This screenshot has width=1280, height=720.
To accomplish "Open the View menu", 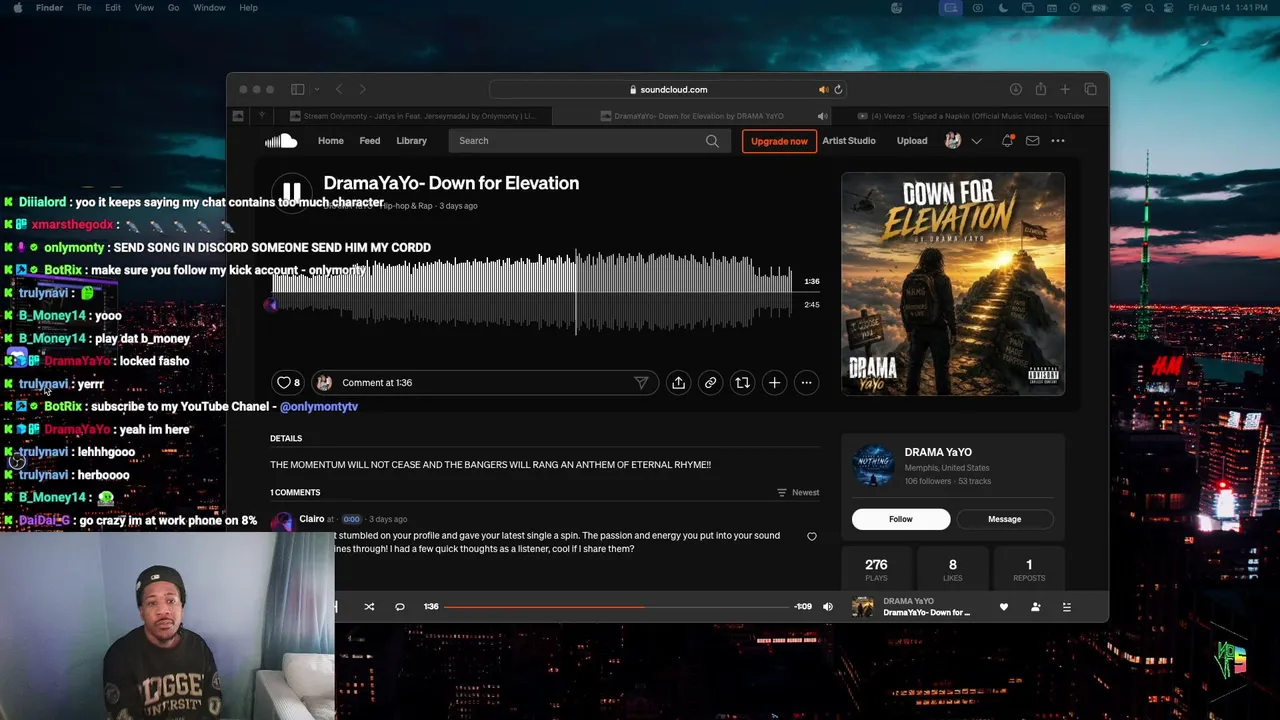I will tap(144, 8).
